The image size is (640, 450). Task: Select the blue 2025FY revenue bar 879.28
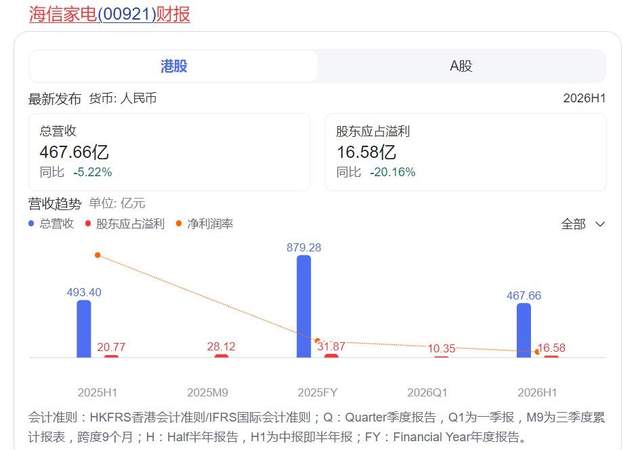coord(304,306)
